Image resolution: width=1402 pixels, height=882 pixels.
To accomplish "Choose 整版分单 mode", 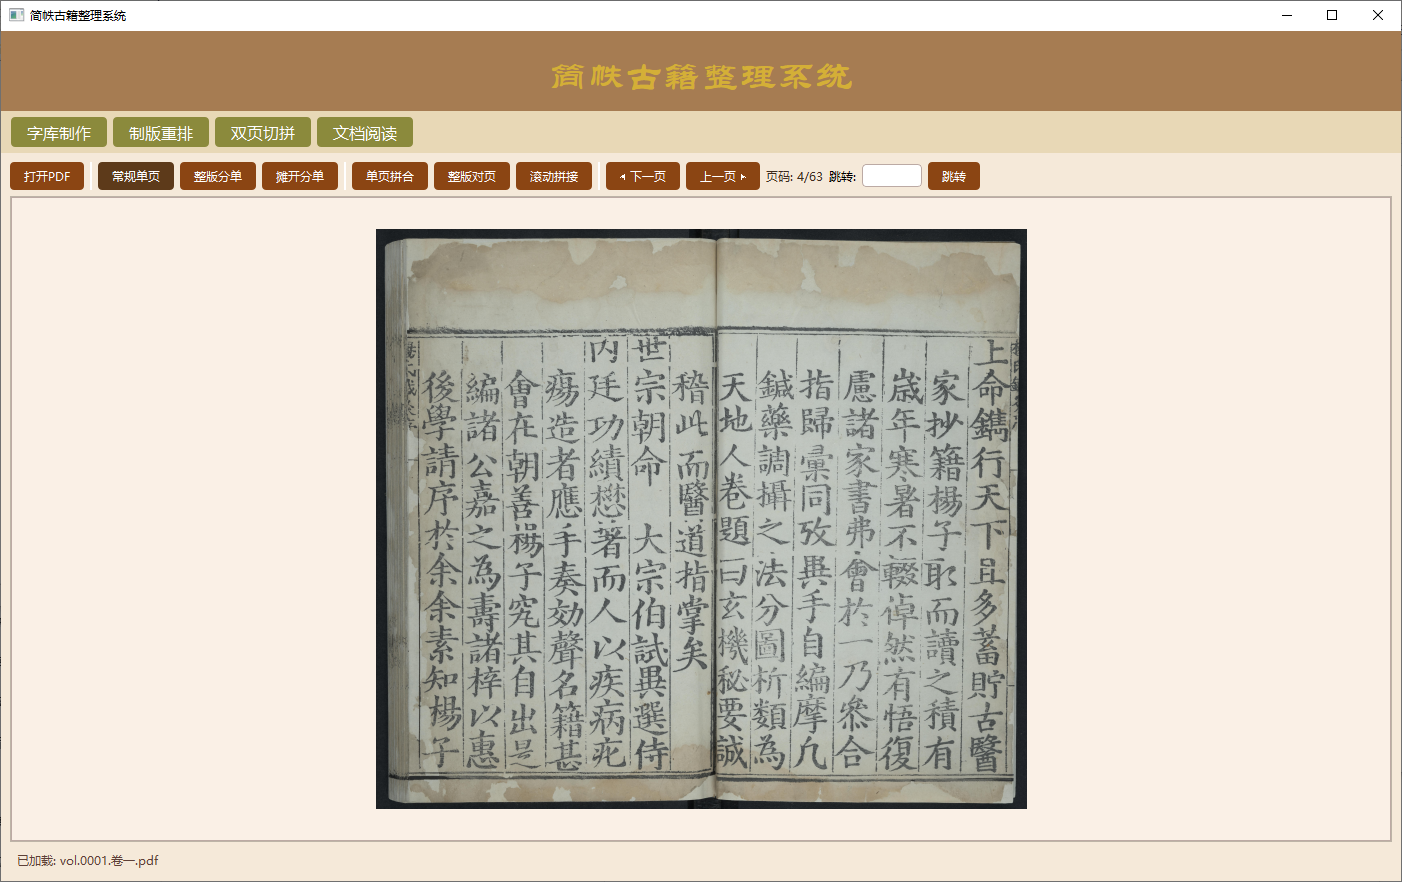I will (x=218, y=176).
